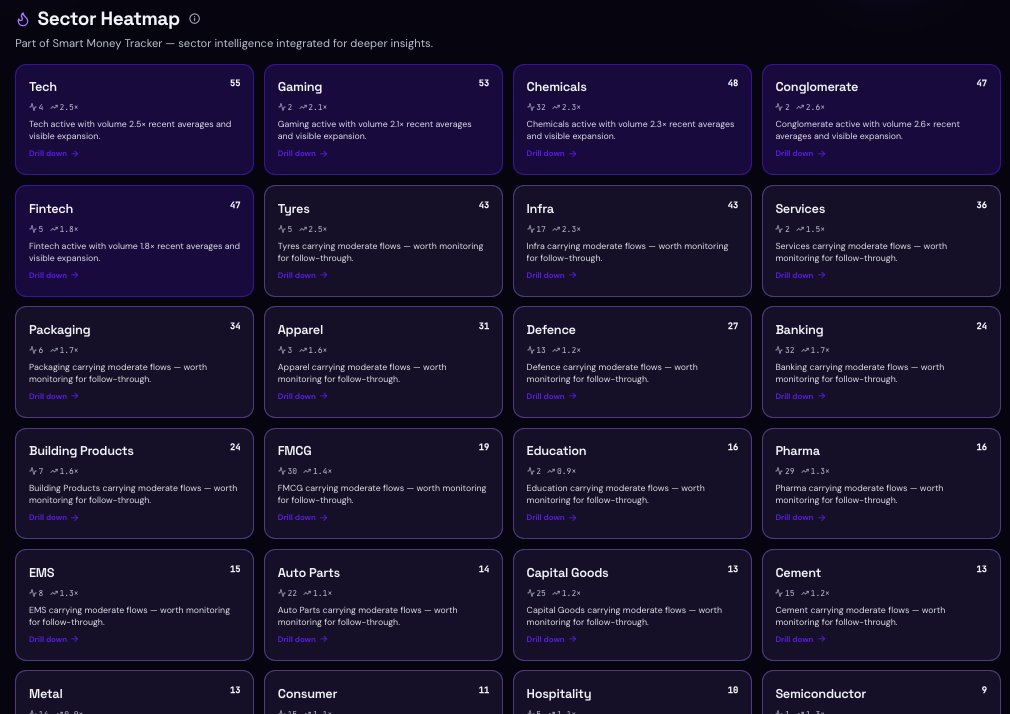1010x714 pixels.
Task: Click the Services score value 36
Action: point(981,205)
